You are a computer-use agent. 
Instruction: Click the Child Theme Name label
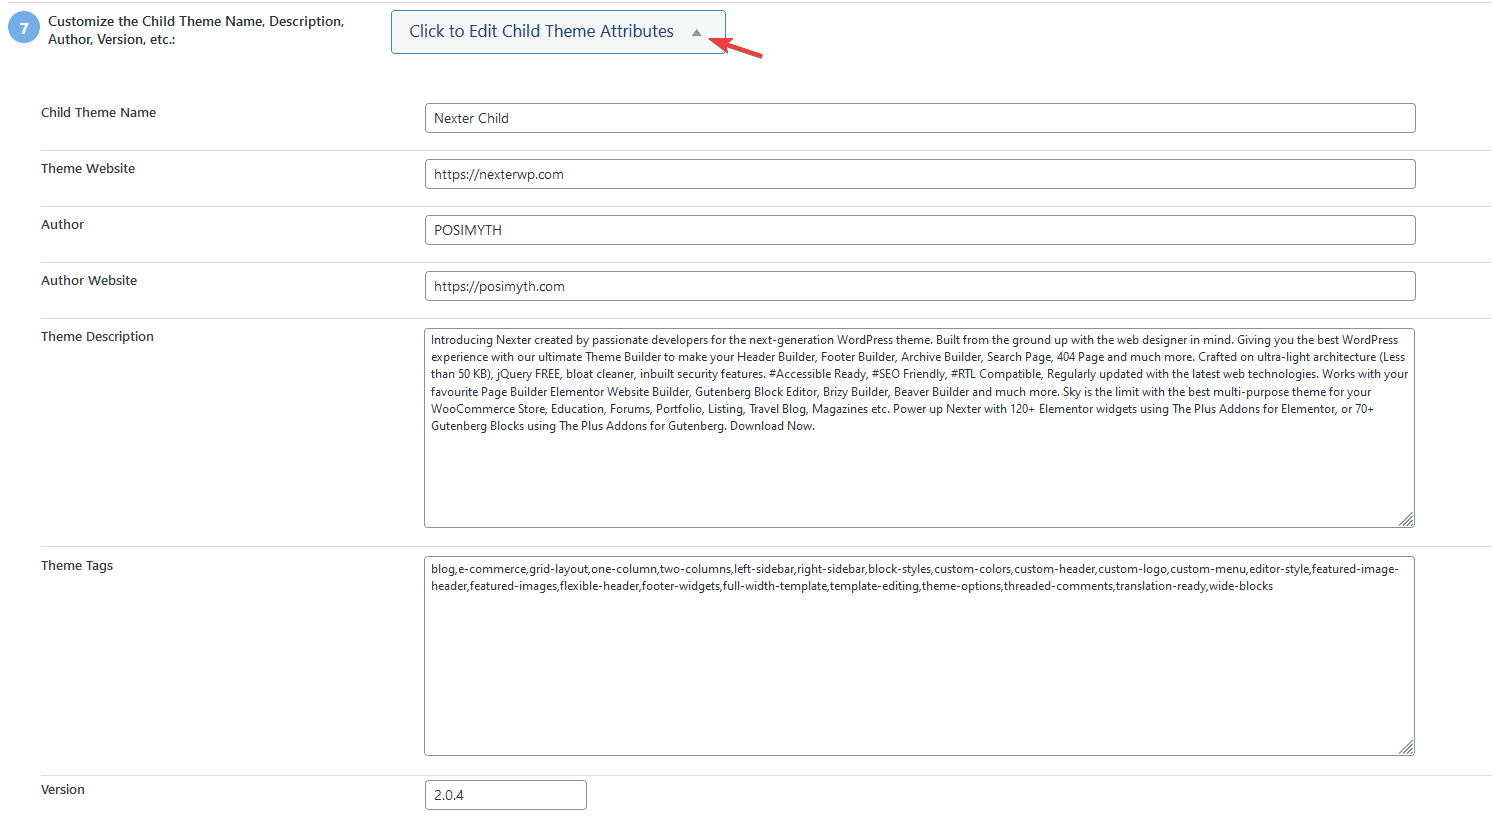(98, 113)
